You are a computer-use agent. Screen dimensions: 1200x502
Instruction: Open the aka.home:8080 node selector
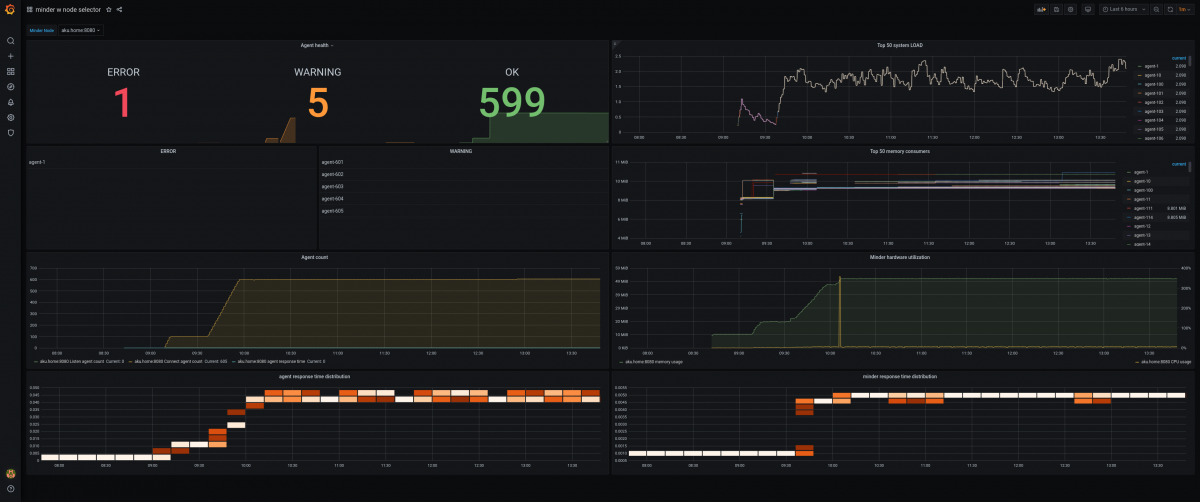pyautogui.click(x=81, y=30)
